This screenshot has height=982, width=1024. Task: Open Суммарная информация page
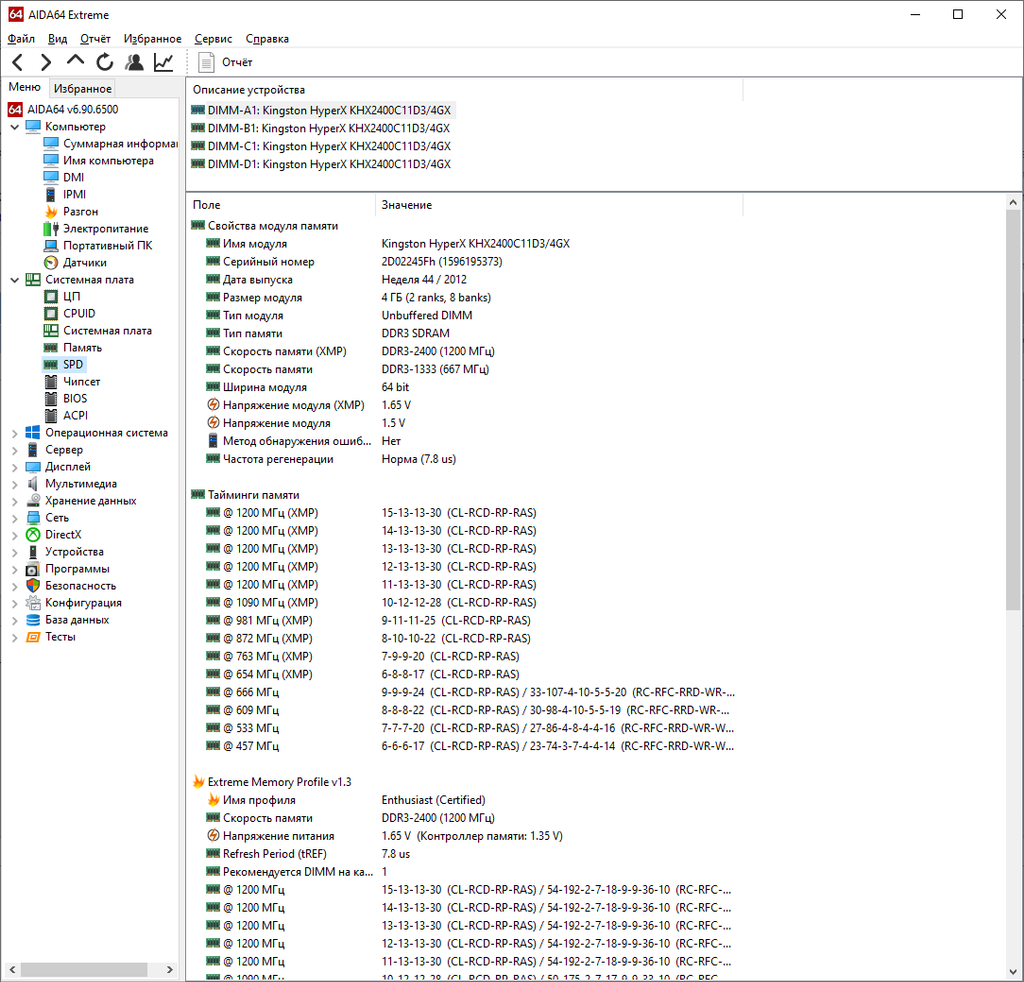pyautogui.click(x=110, y=144)
